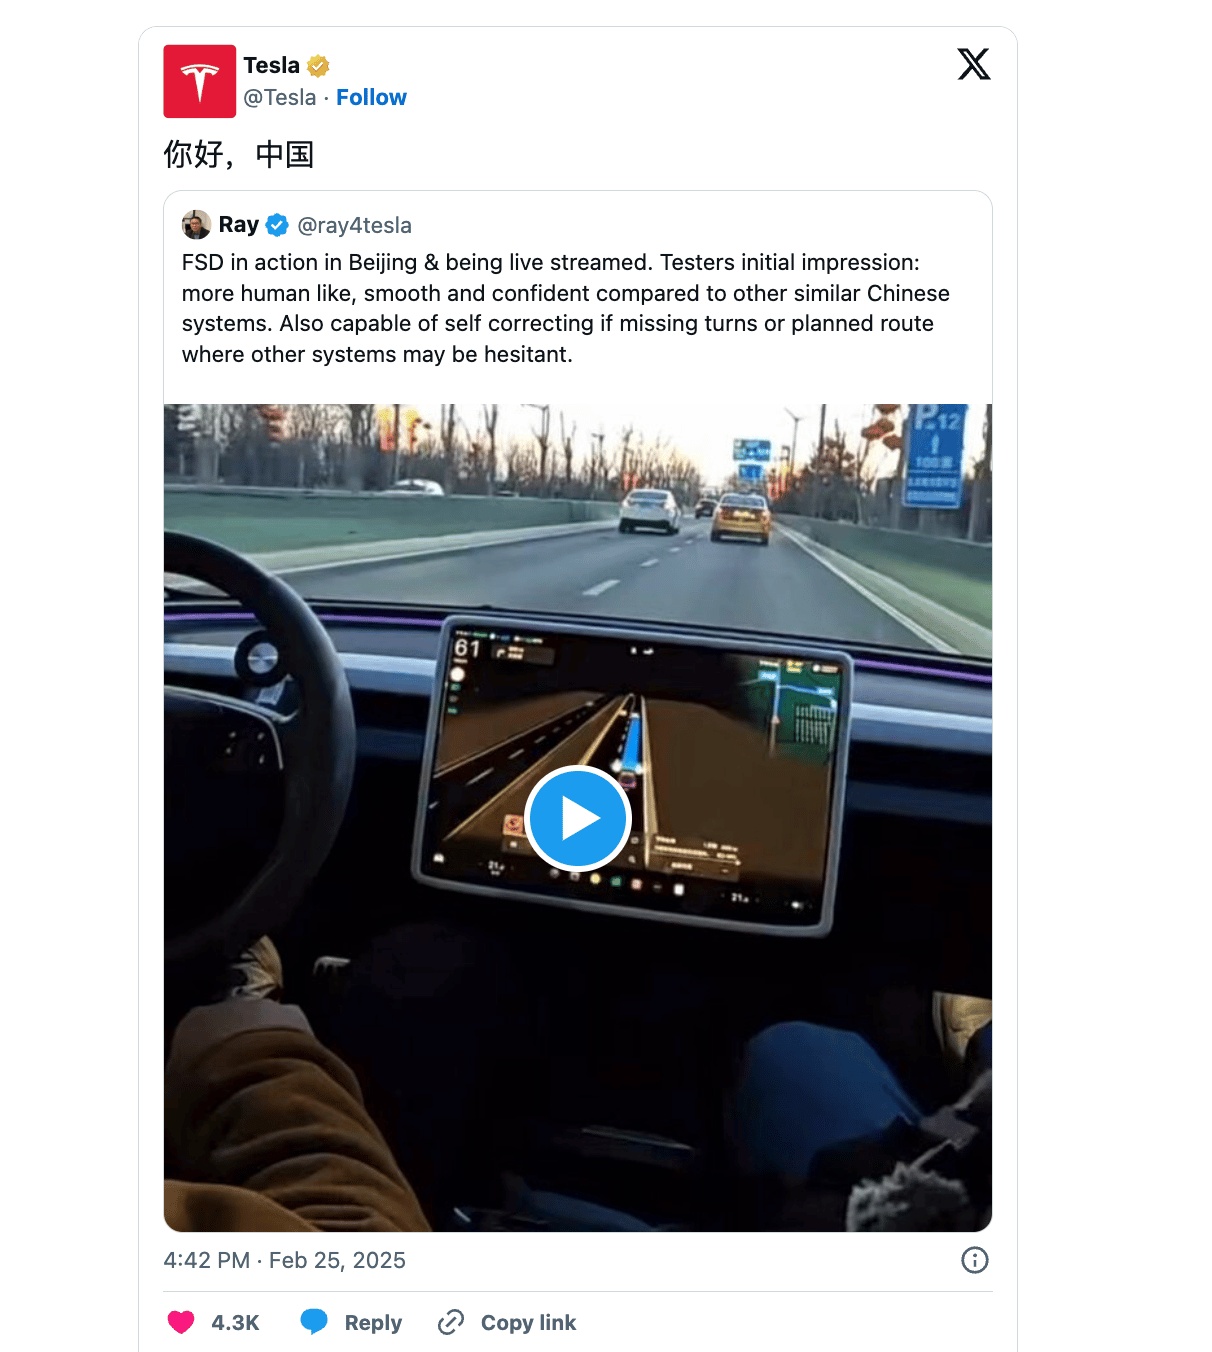The height and width of the screenshot is (1352, 1212).
Task: Click the X logo icon
Action: pyautogui.click(x=974, y=64)
